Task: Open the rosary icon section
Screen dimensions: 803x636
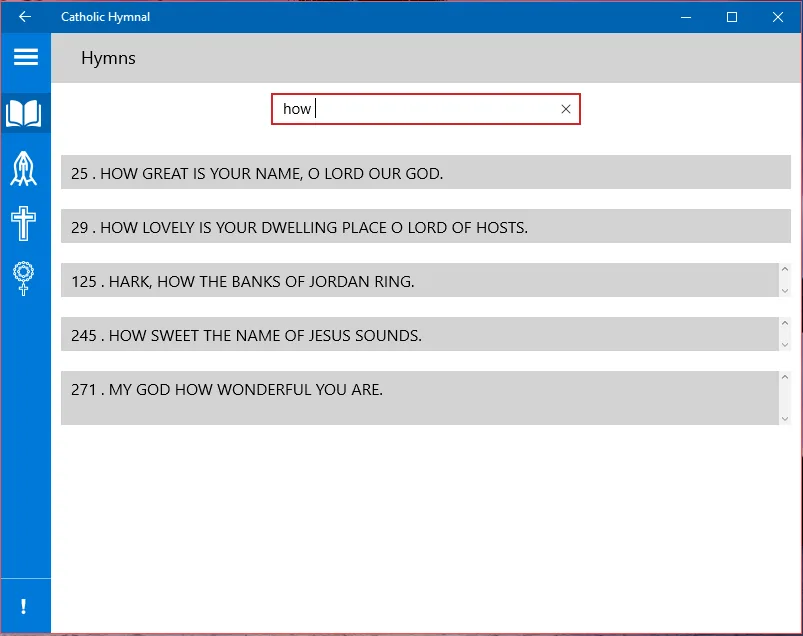Action: 24,279
